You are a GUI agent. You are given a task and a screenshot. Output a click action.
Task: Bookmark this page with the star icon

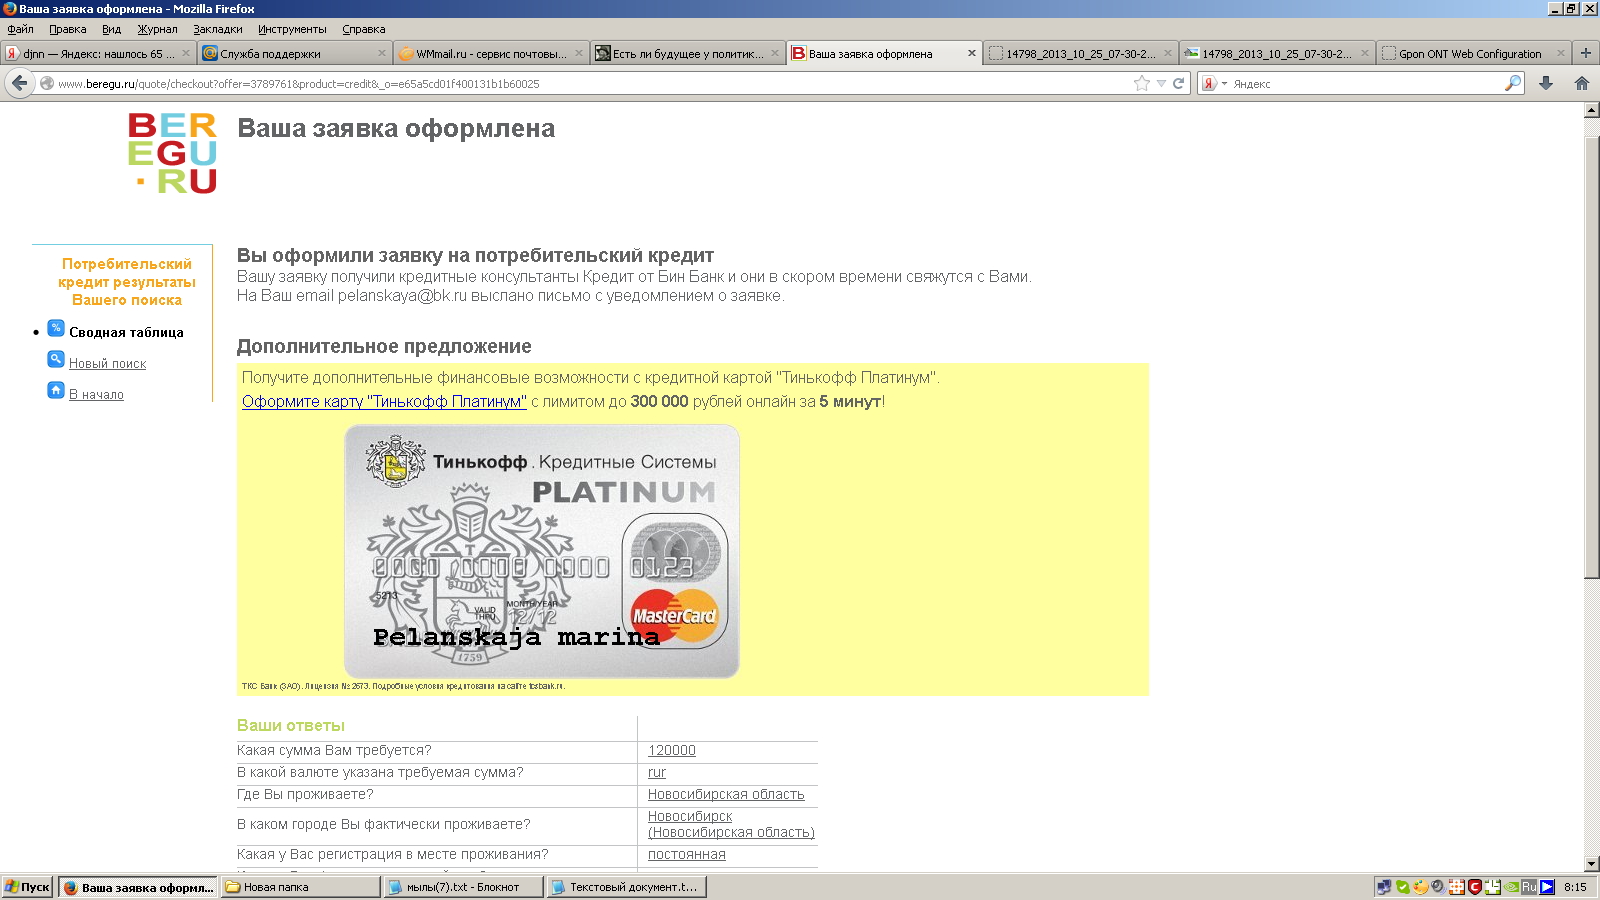[x=1142, y=84]
